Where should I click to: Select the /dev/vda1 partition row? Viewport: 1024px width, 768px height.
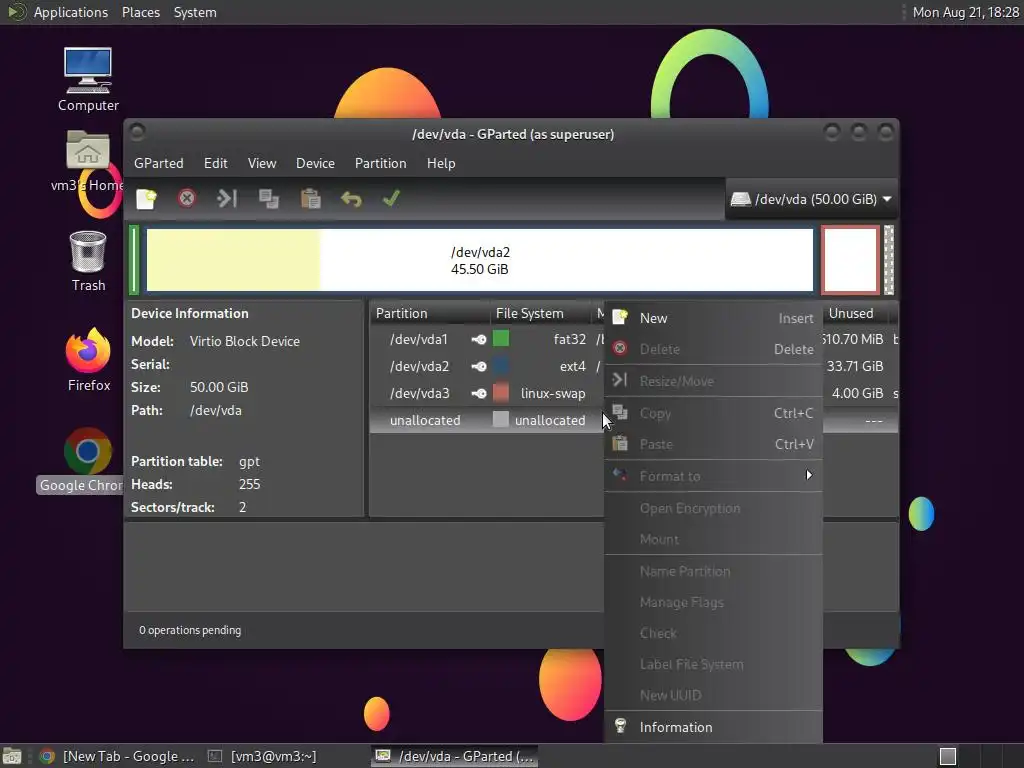[487, 339]
